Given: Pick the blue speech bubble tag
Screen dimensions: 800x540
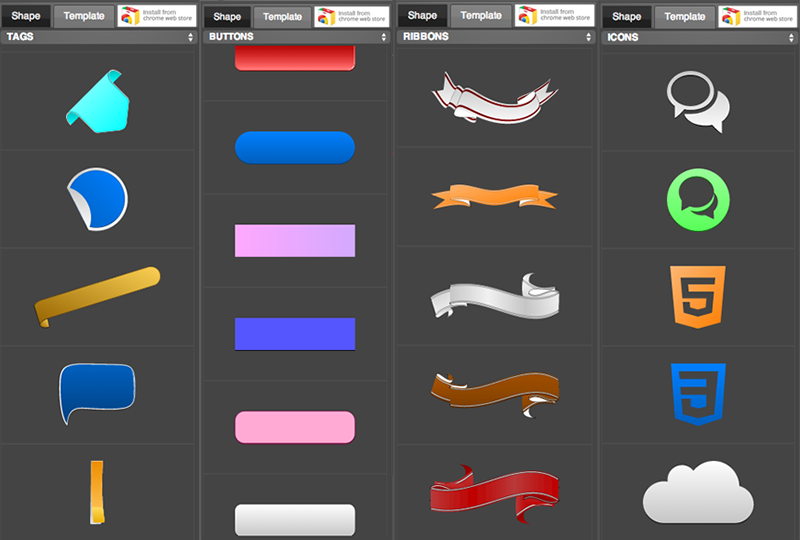Looking at the screenshot, I should (95, 391).
